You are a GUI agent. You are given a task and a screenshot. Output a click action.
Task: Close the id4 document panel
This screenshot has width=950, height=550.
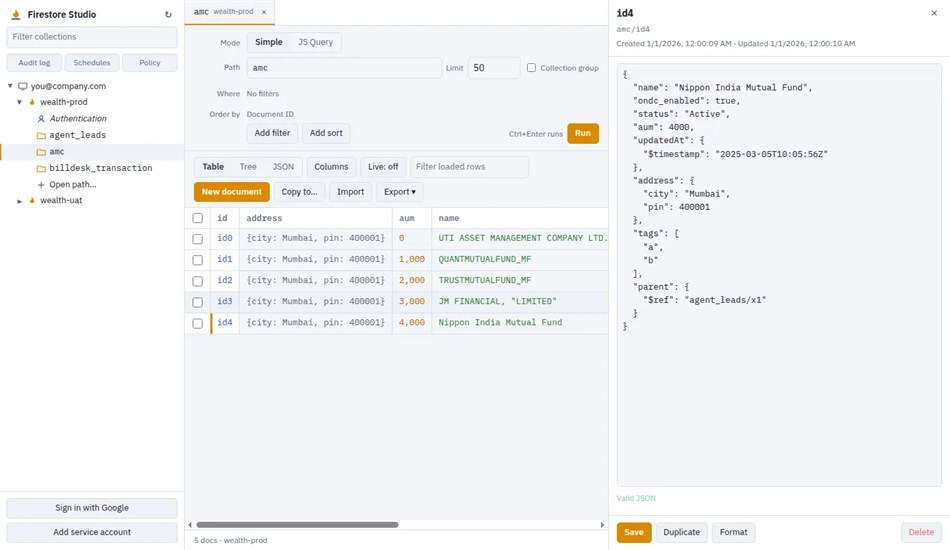coord(934,13)
